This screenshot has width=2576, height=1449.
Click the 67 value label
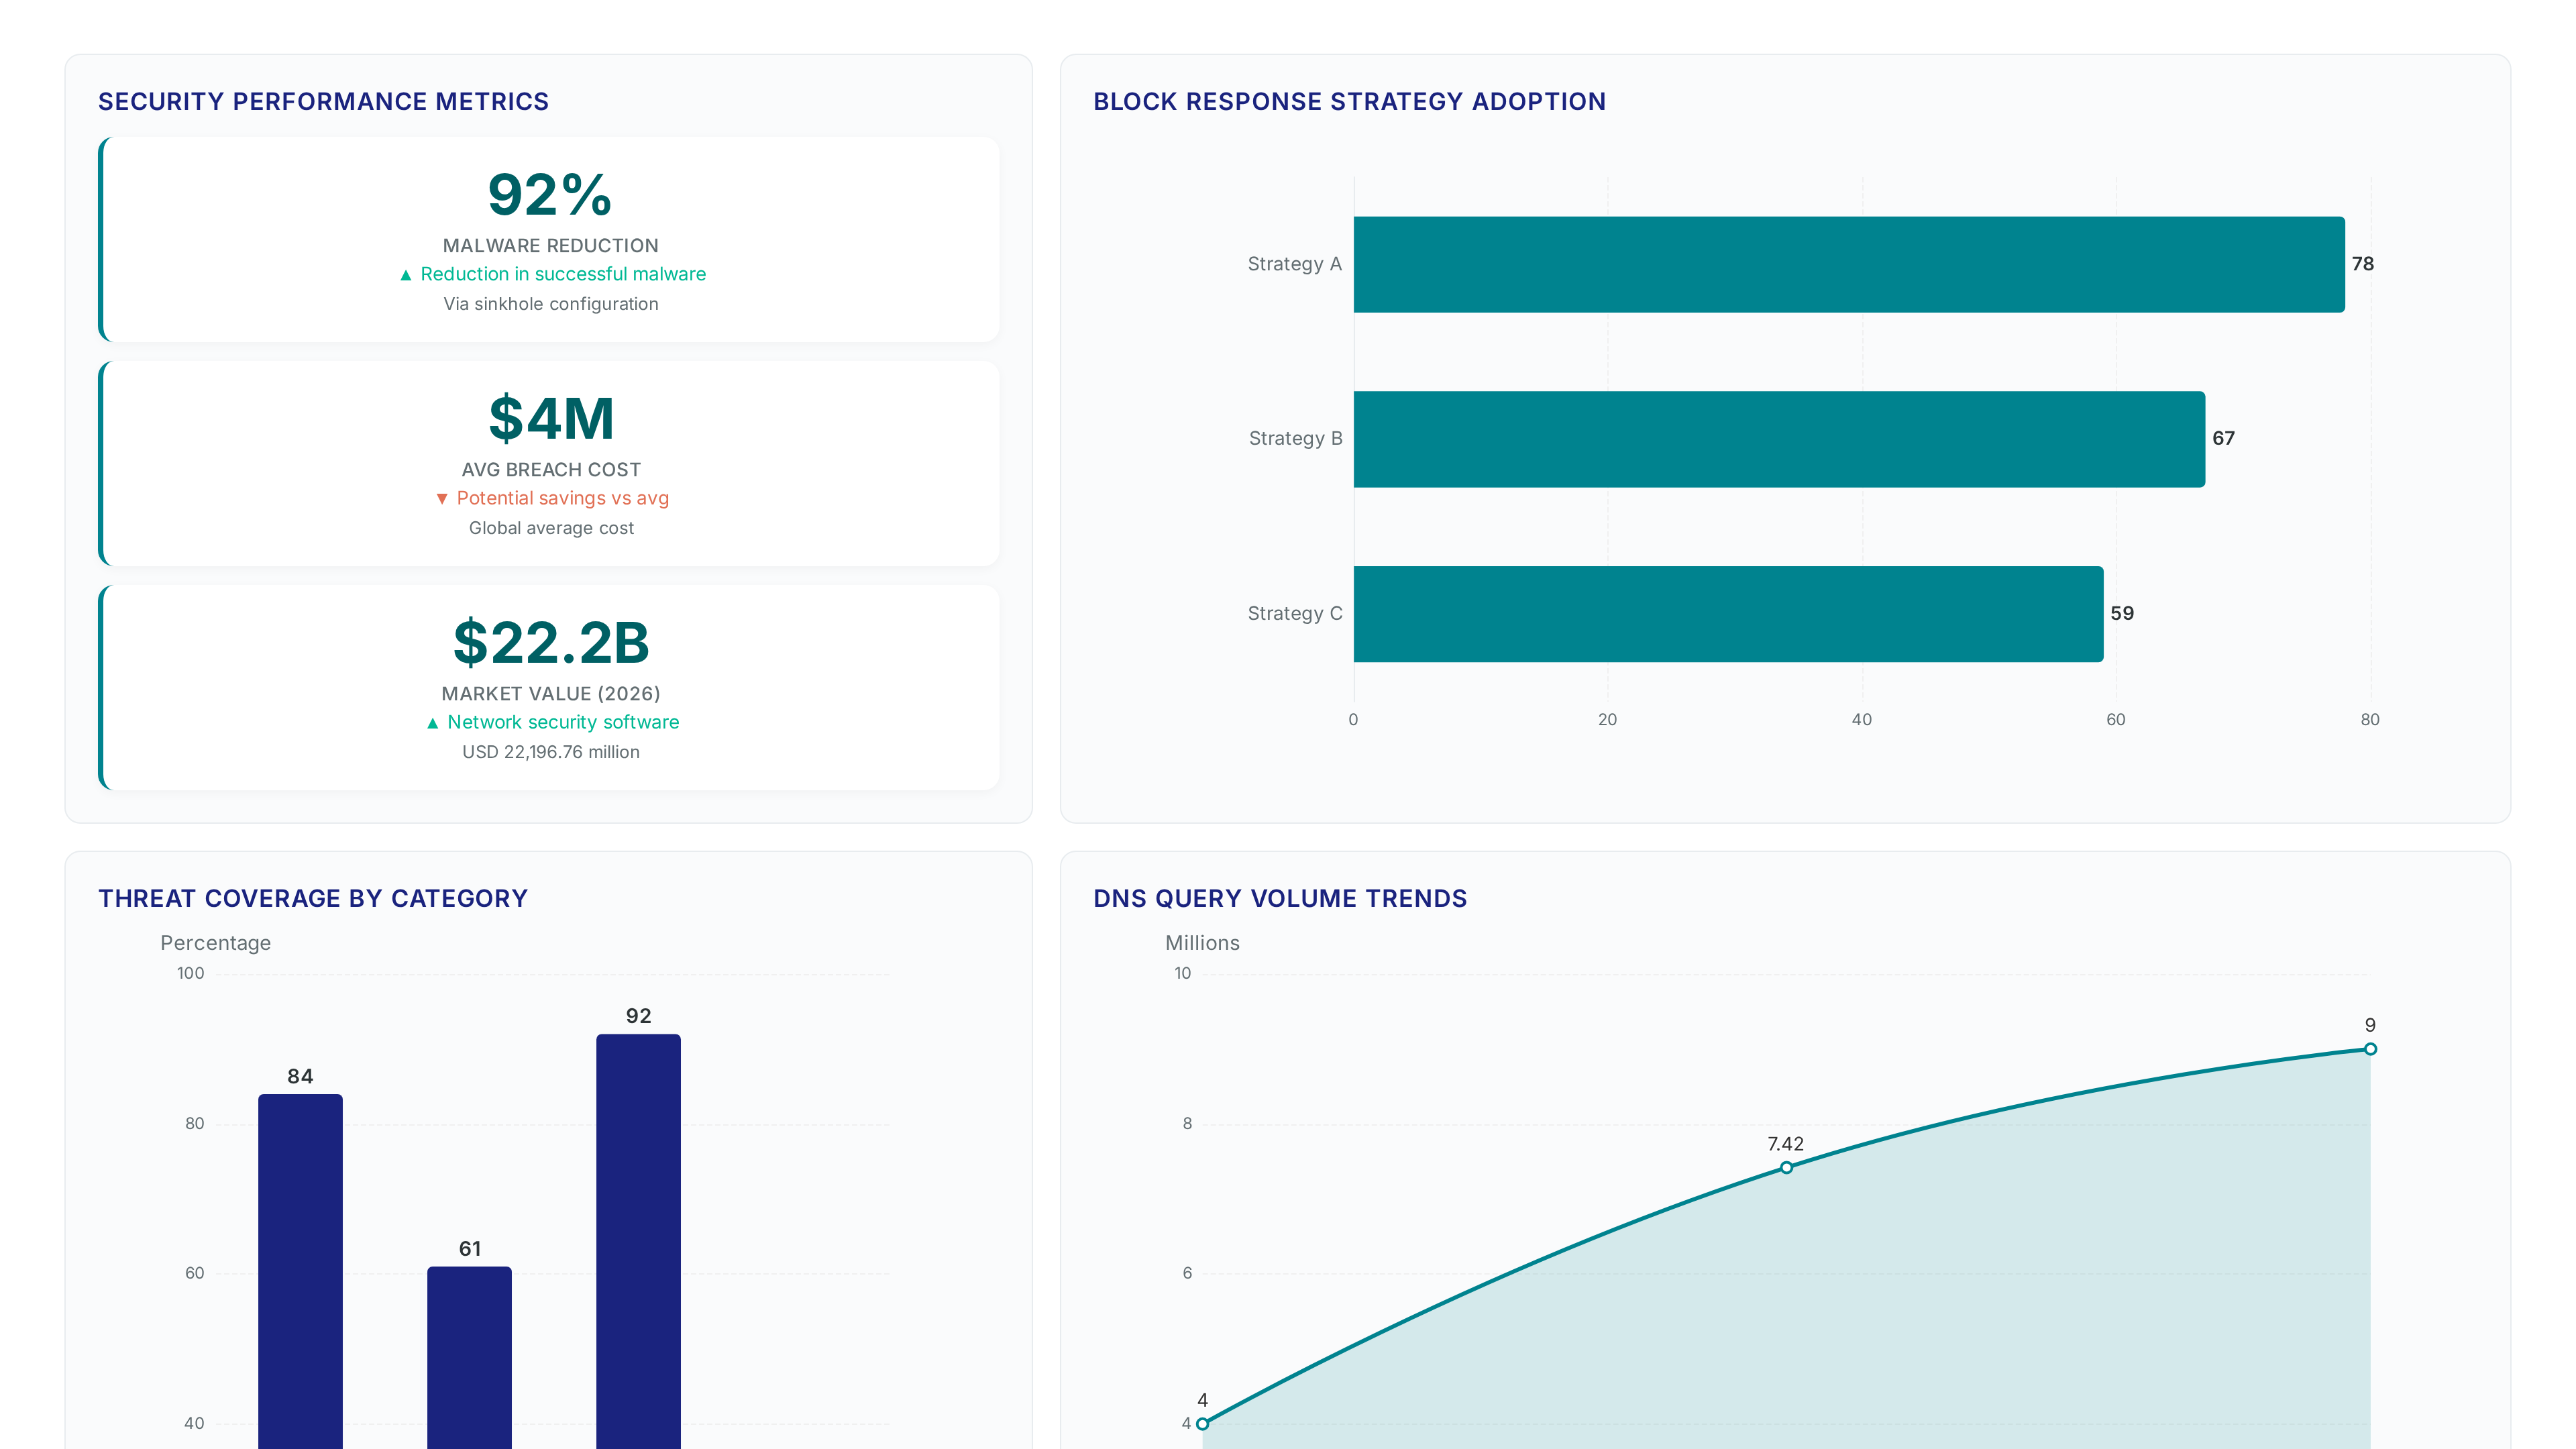coord(2223,438)
